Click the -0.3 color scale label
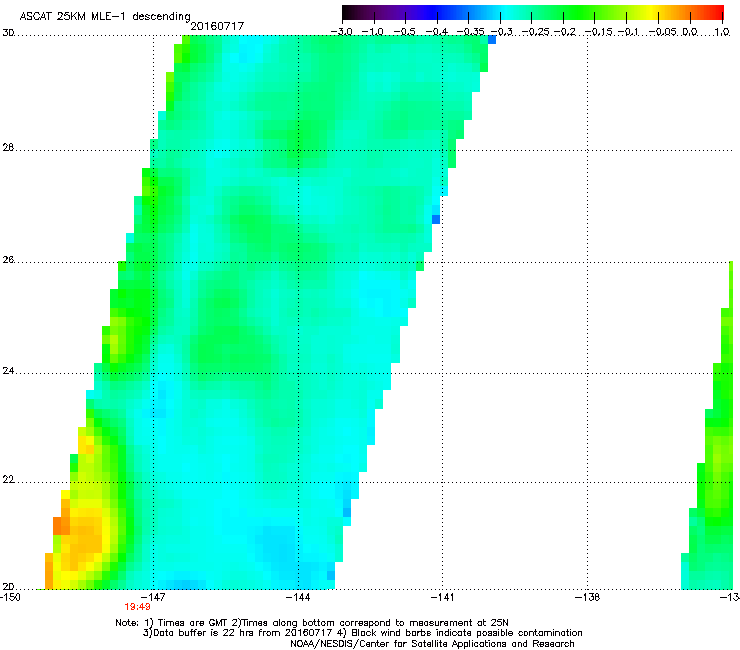Screen dimensions: 740x650 [x=502, y=32]
